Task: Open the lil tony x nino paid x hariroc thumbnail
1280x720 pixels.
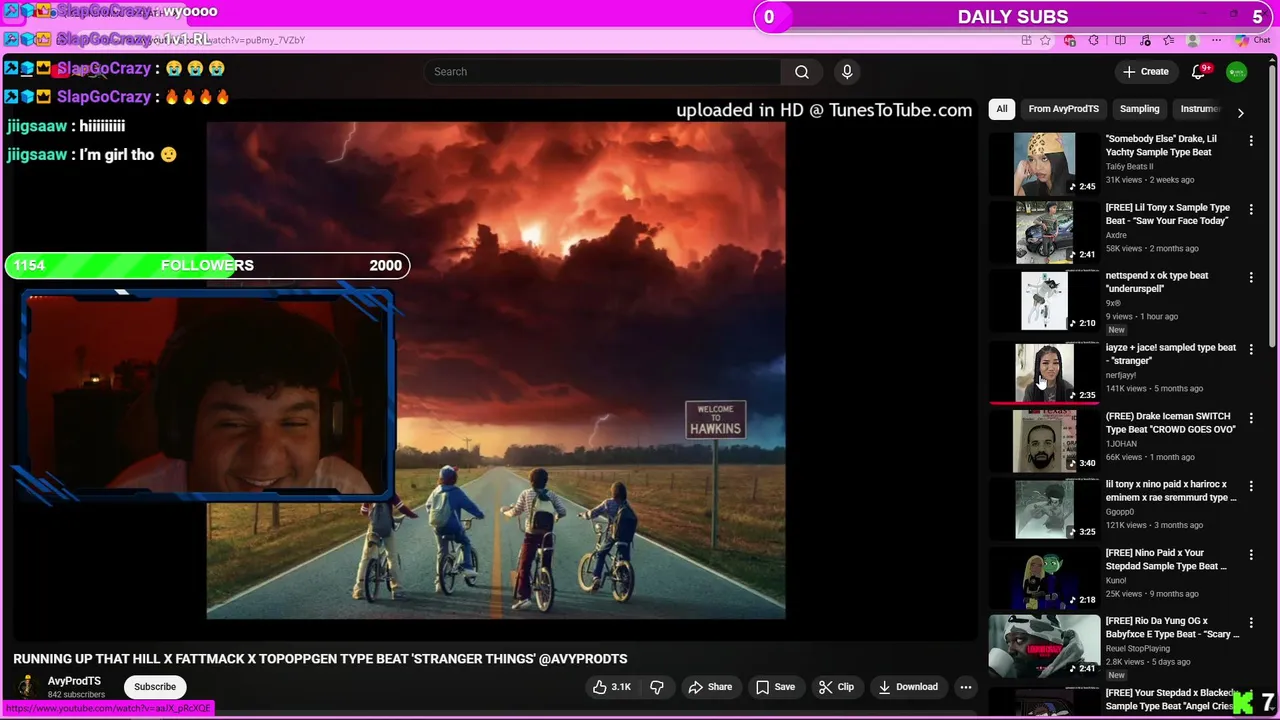Action: (x=1044, y=508)
